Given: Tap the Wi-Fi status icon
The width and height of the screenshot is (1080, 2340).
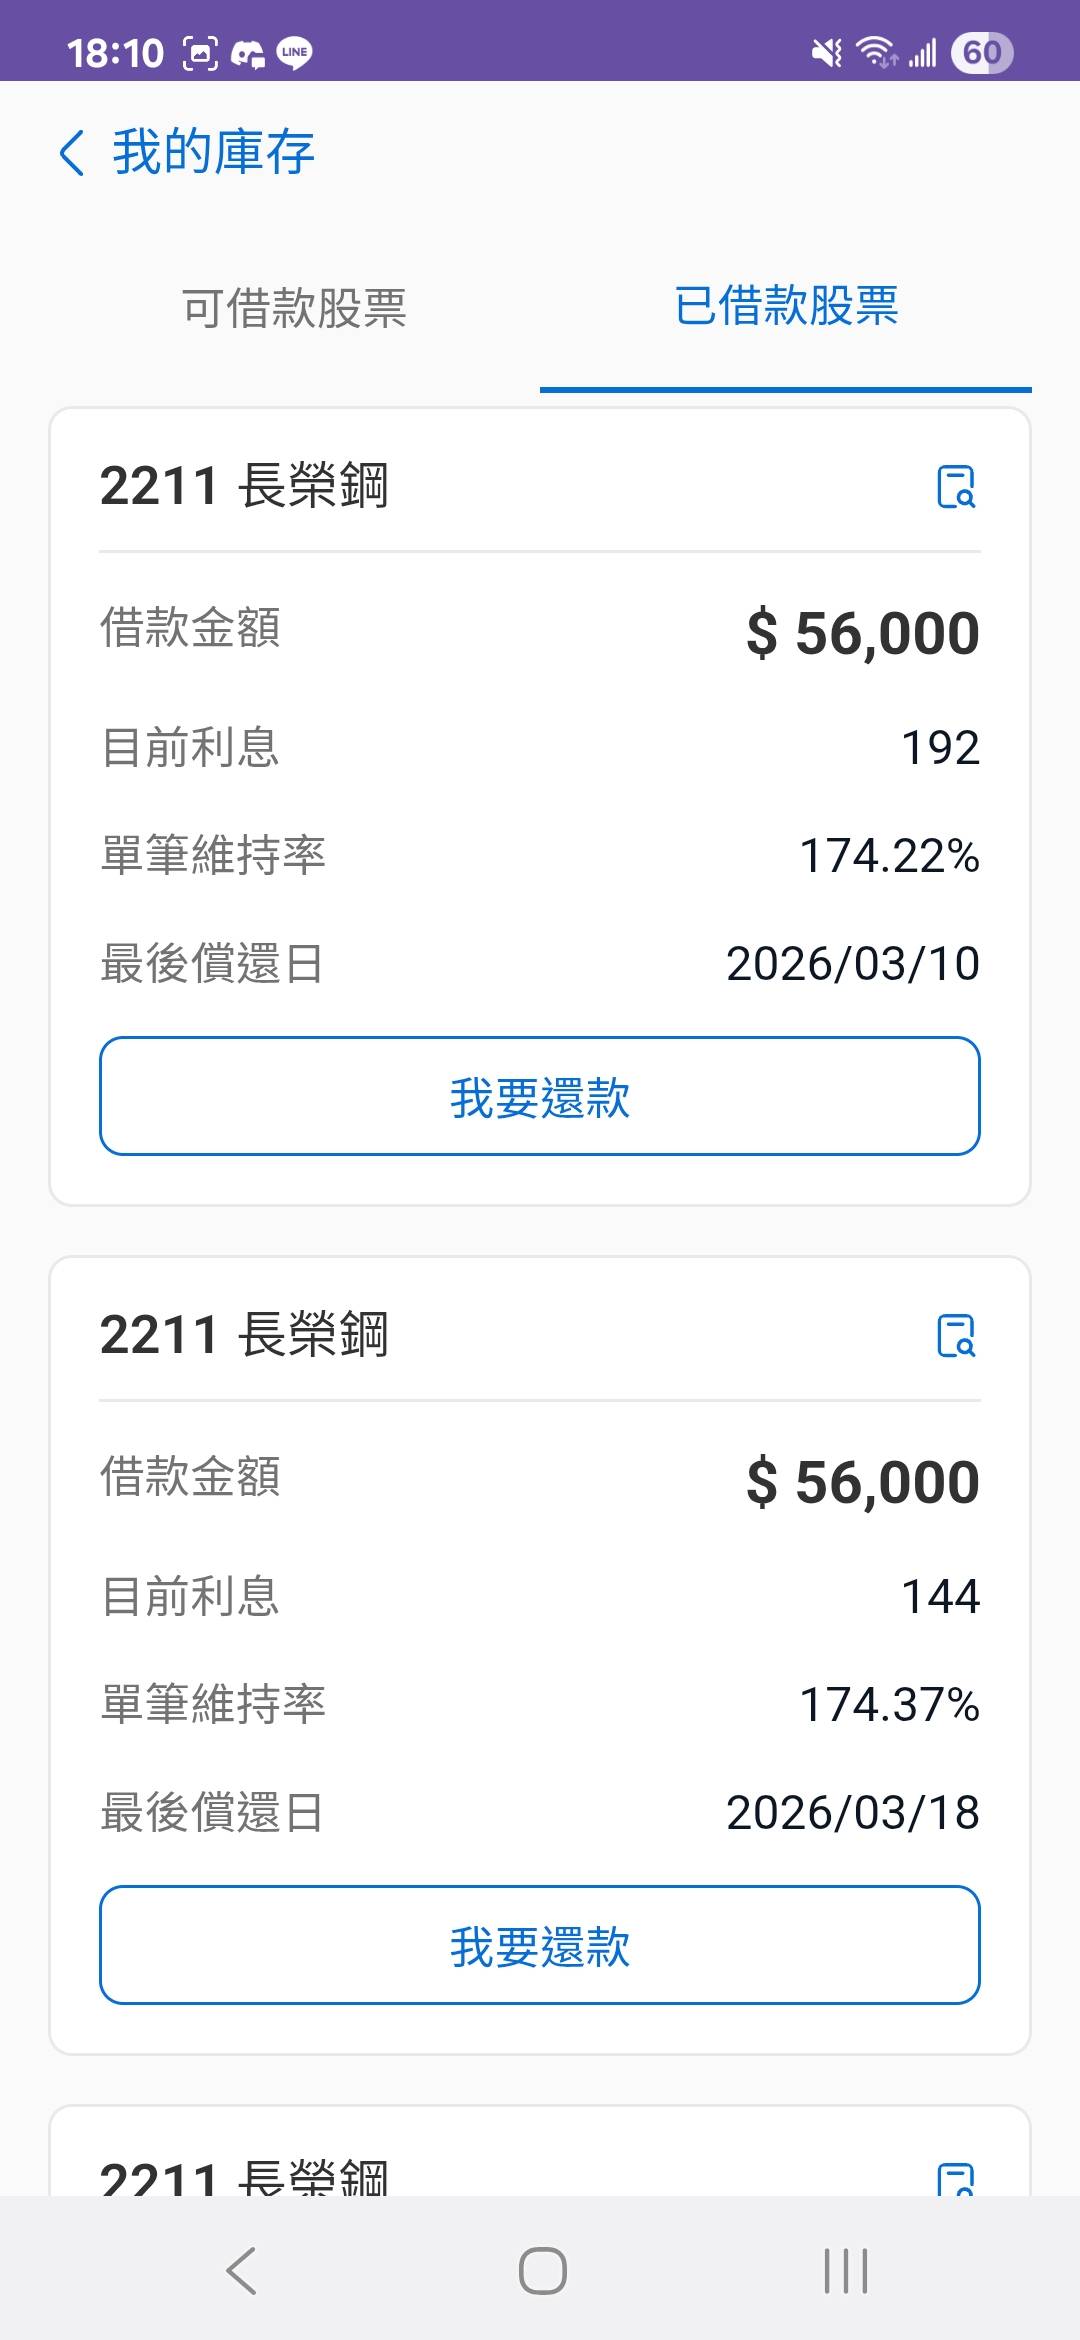Looking at the screenshot, I should click(x=877, y=53).
